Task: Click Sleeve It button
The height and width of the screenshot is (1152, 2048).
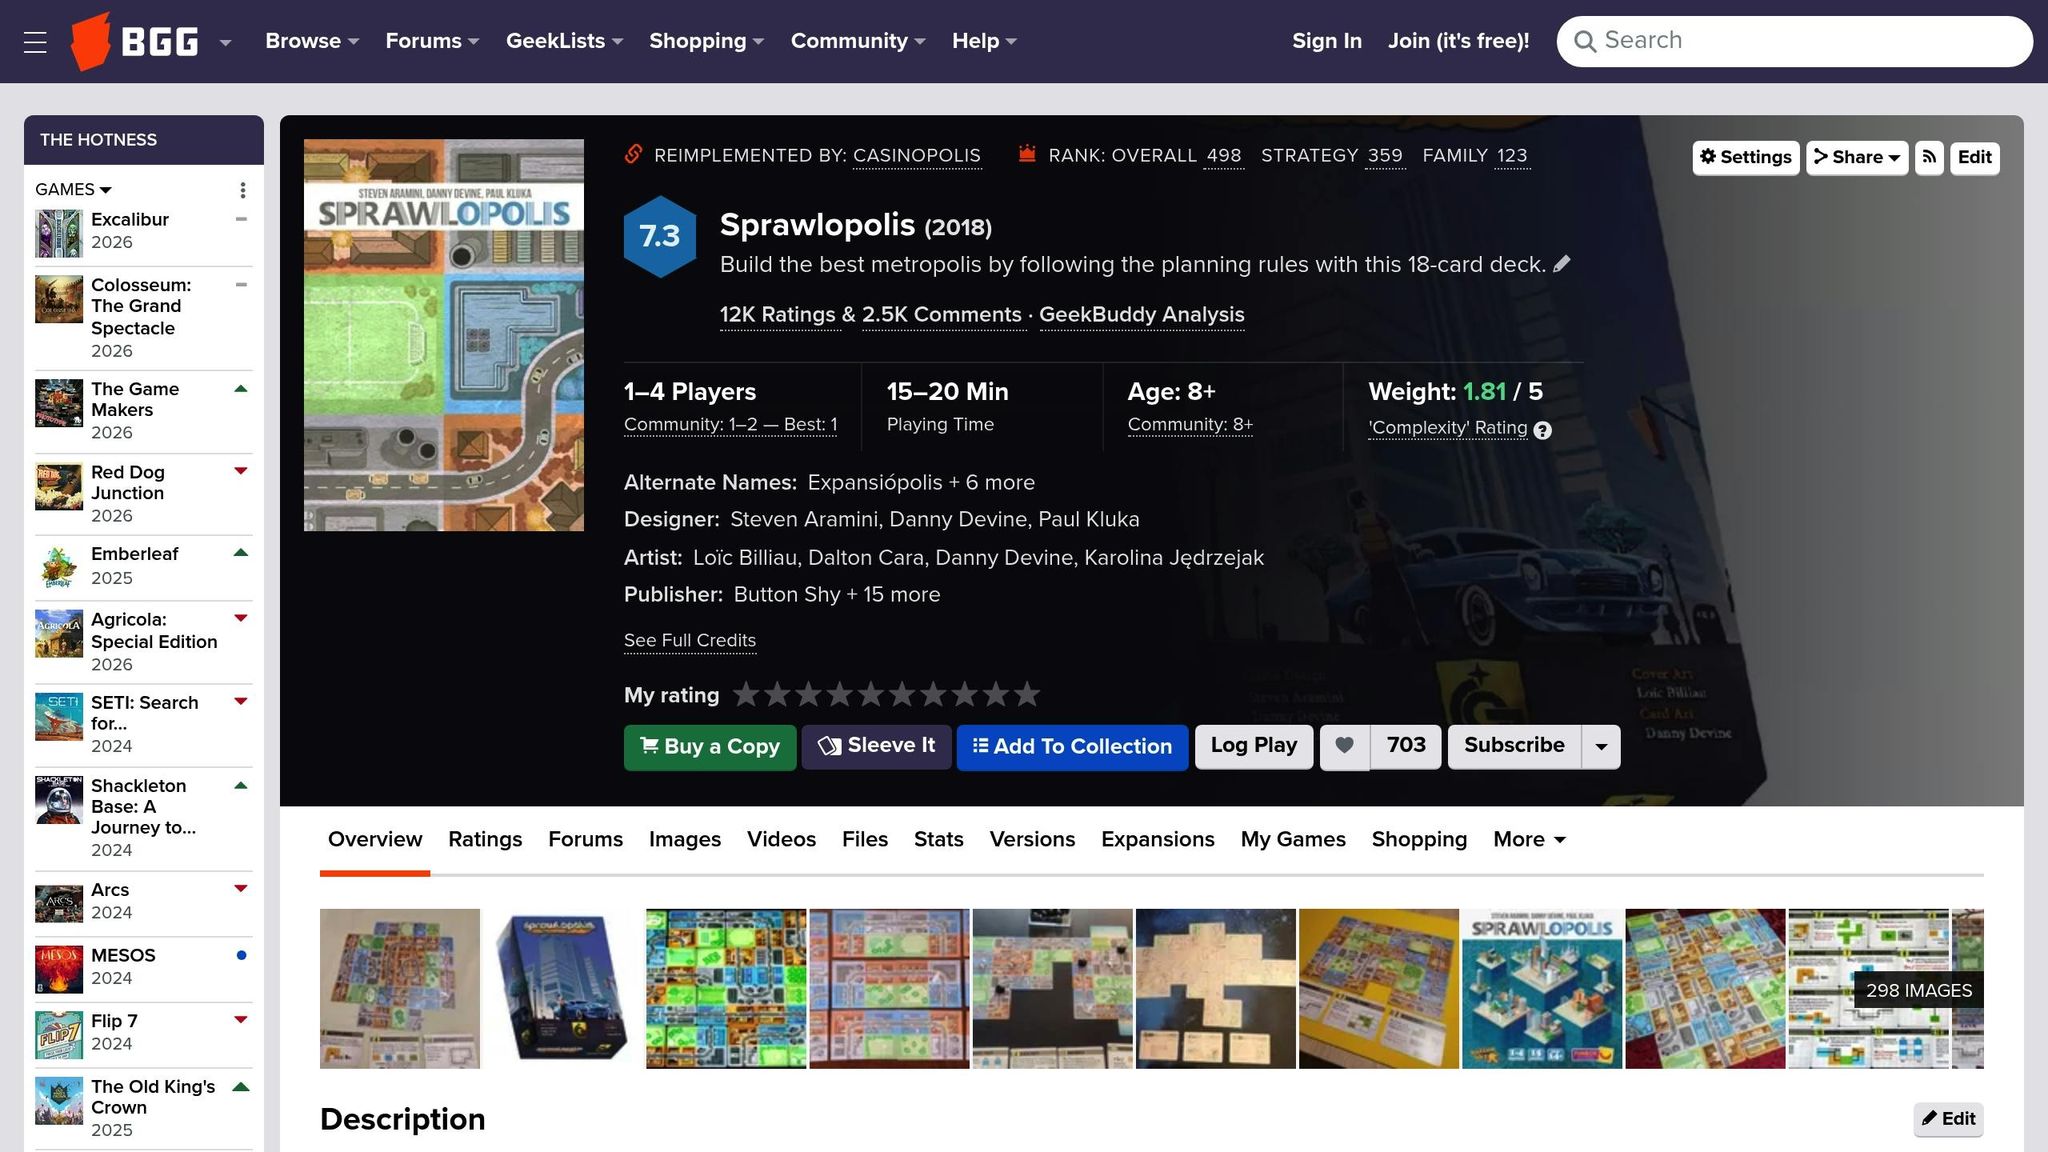Action: [x=876, y=746]
